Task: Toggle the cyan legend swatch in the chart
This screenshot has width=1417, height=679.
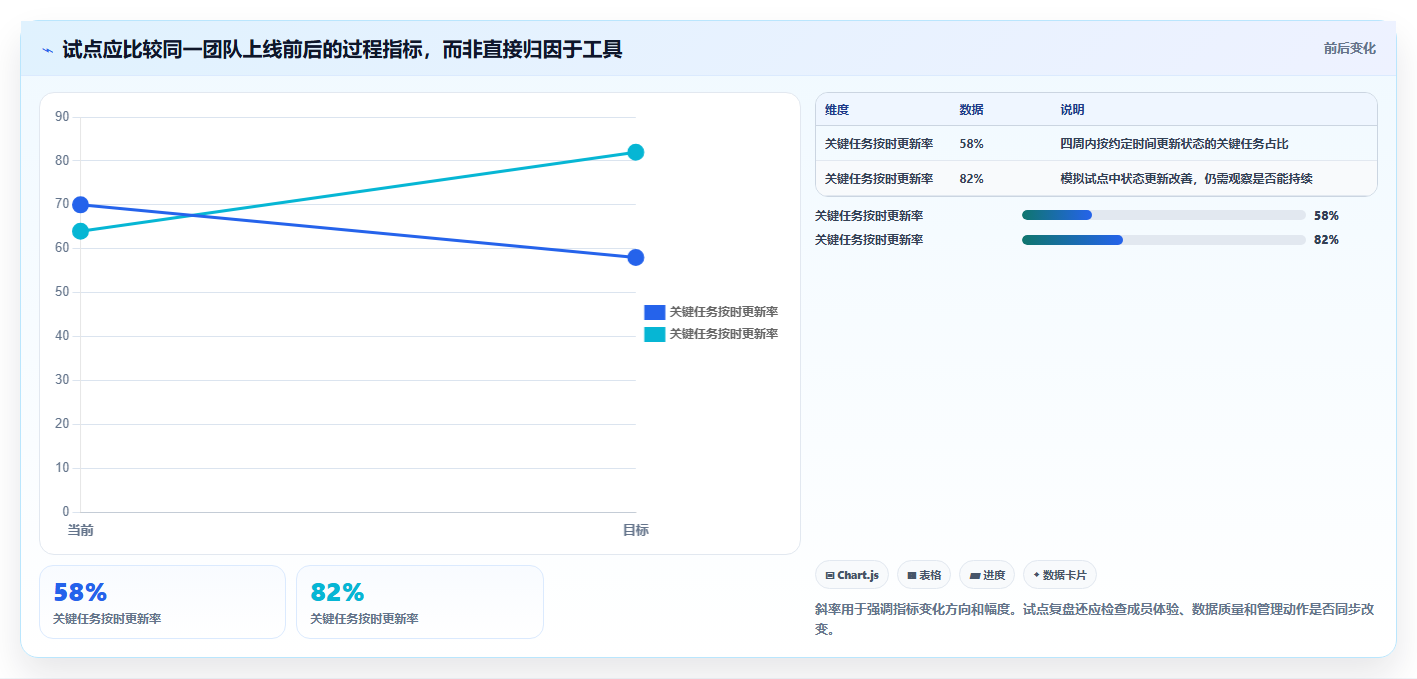Action: pyautogui.click(x=654, y=334)
